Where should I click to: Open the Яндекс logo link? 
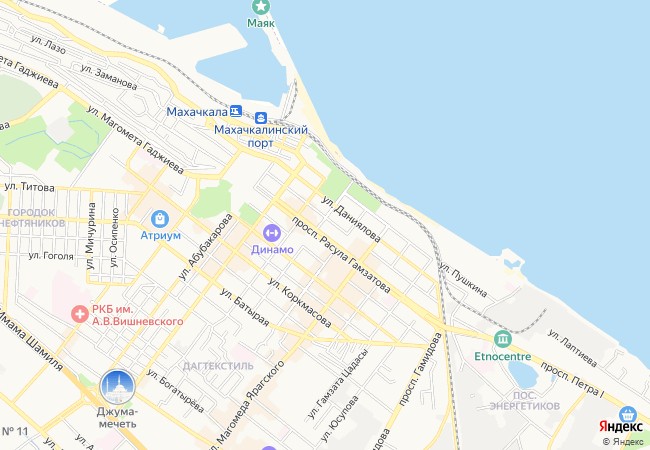[621, 426]
